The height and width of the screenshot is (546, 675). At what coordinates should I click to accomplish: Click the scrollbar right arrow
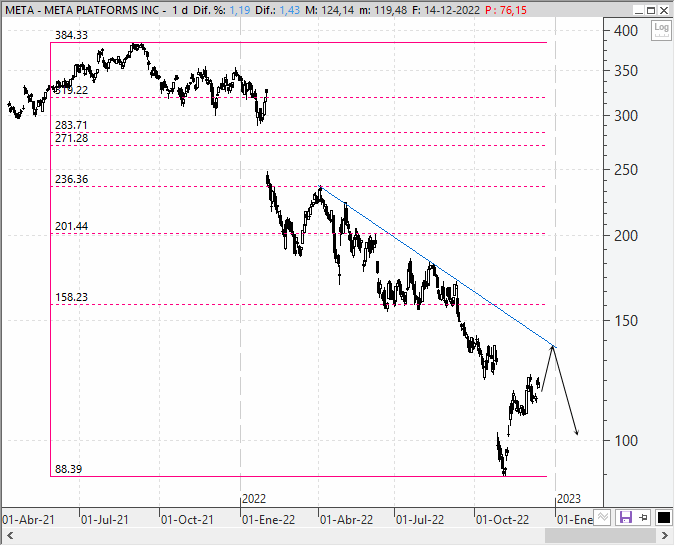pos(665,536)
